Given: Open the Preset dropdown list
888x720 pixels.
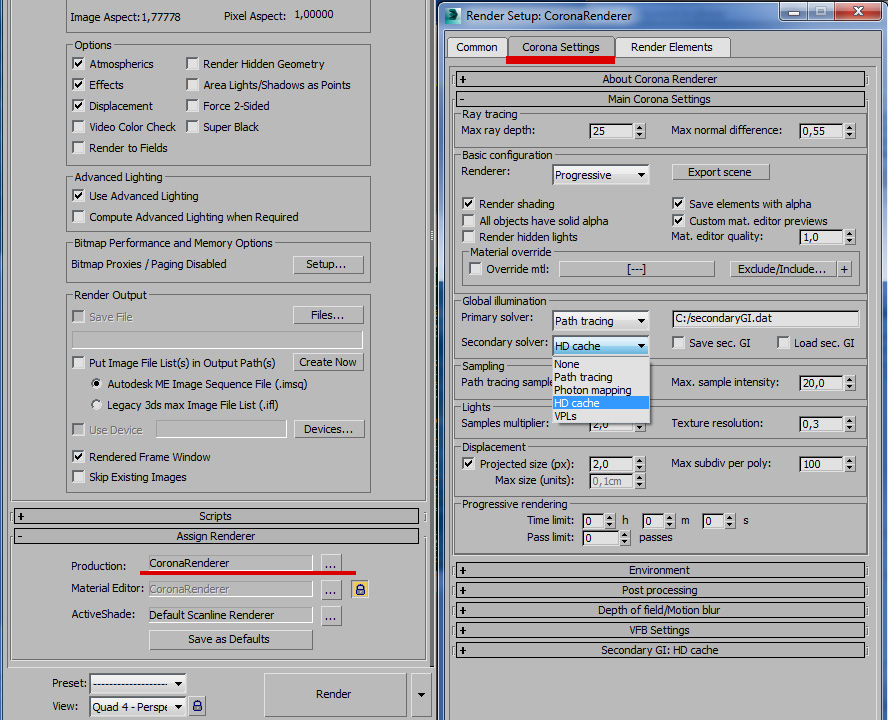Looking at the screenshot, I should click(138, 683).
